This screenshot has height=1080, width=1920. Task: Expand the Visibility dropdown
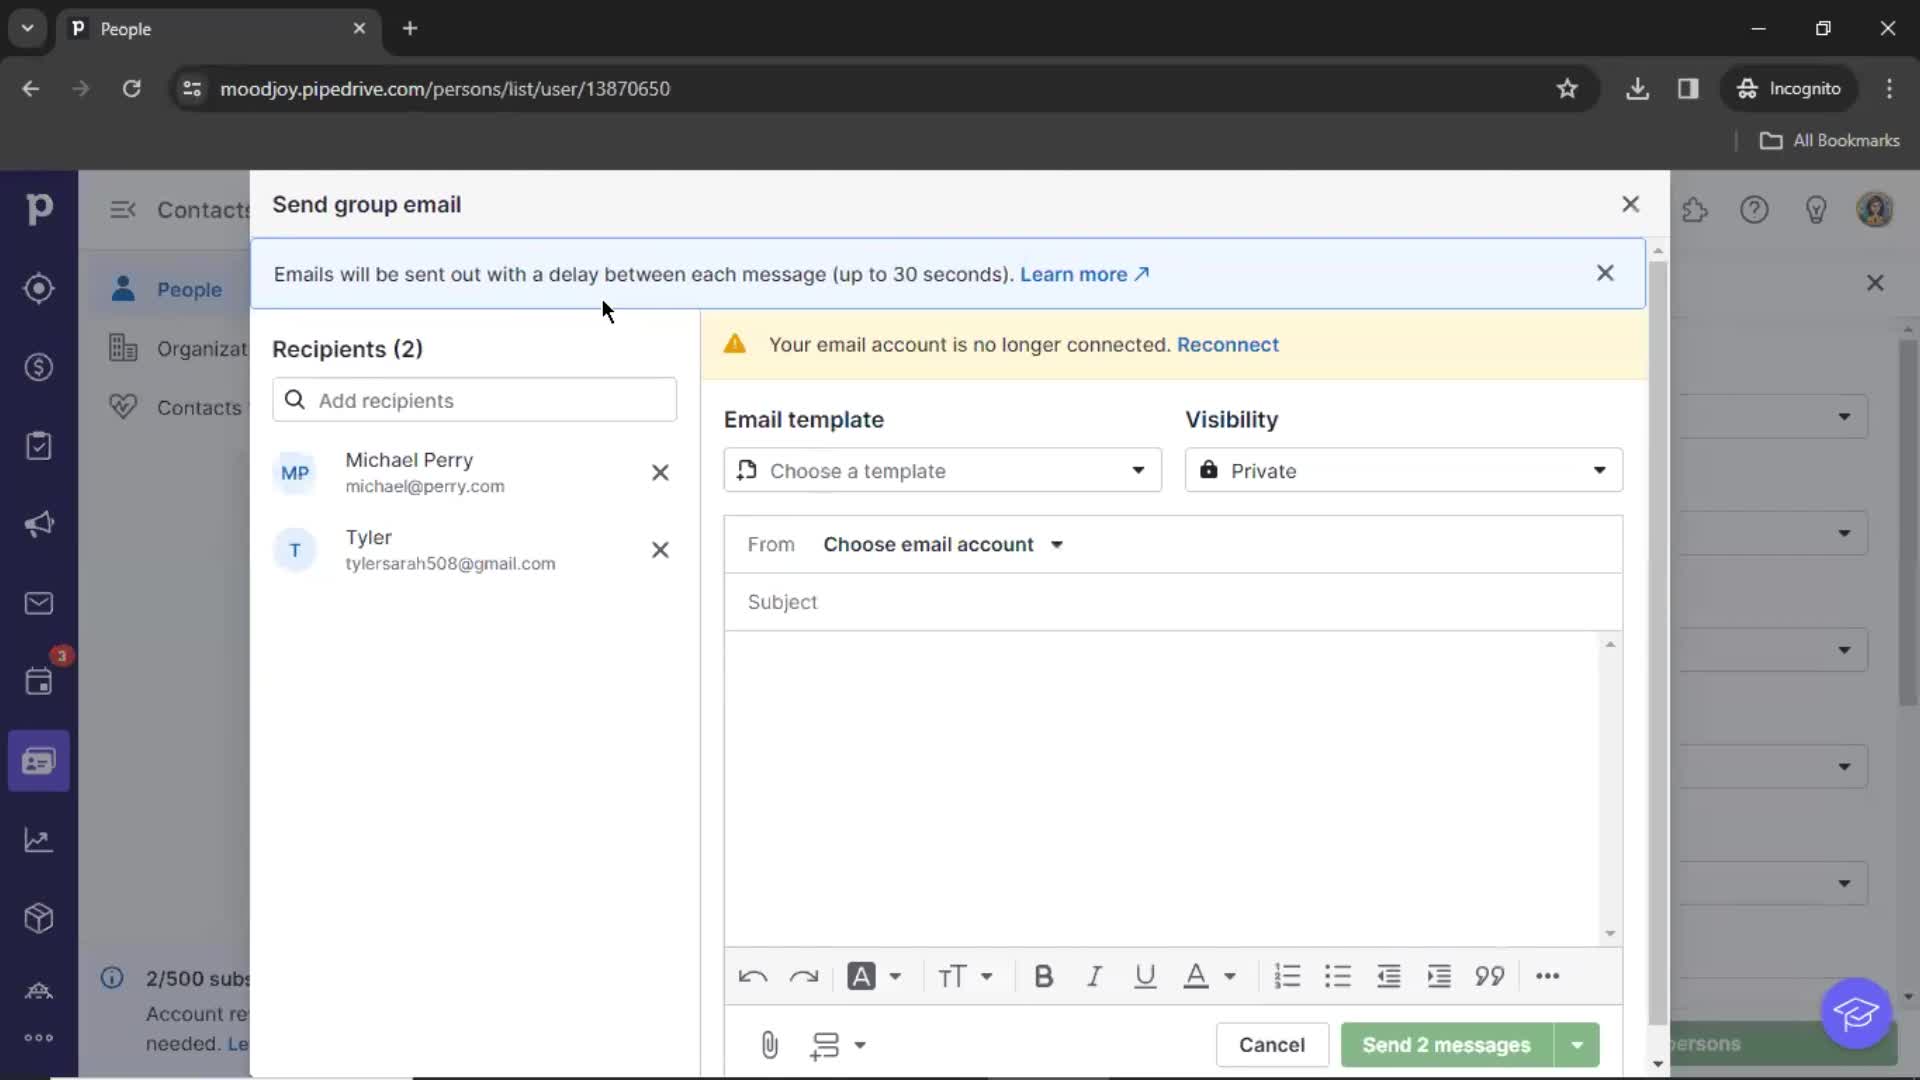[x=1403, y=471]
